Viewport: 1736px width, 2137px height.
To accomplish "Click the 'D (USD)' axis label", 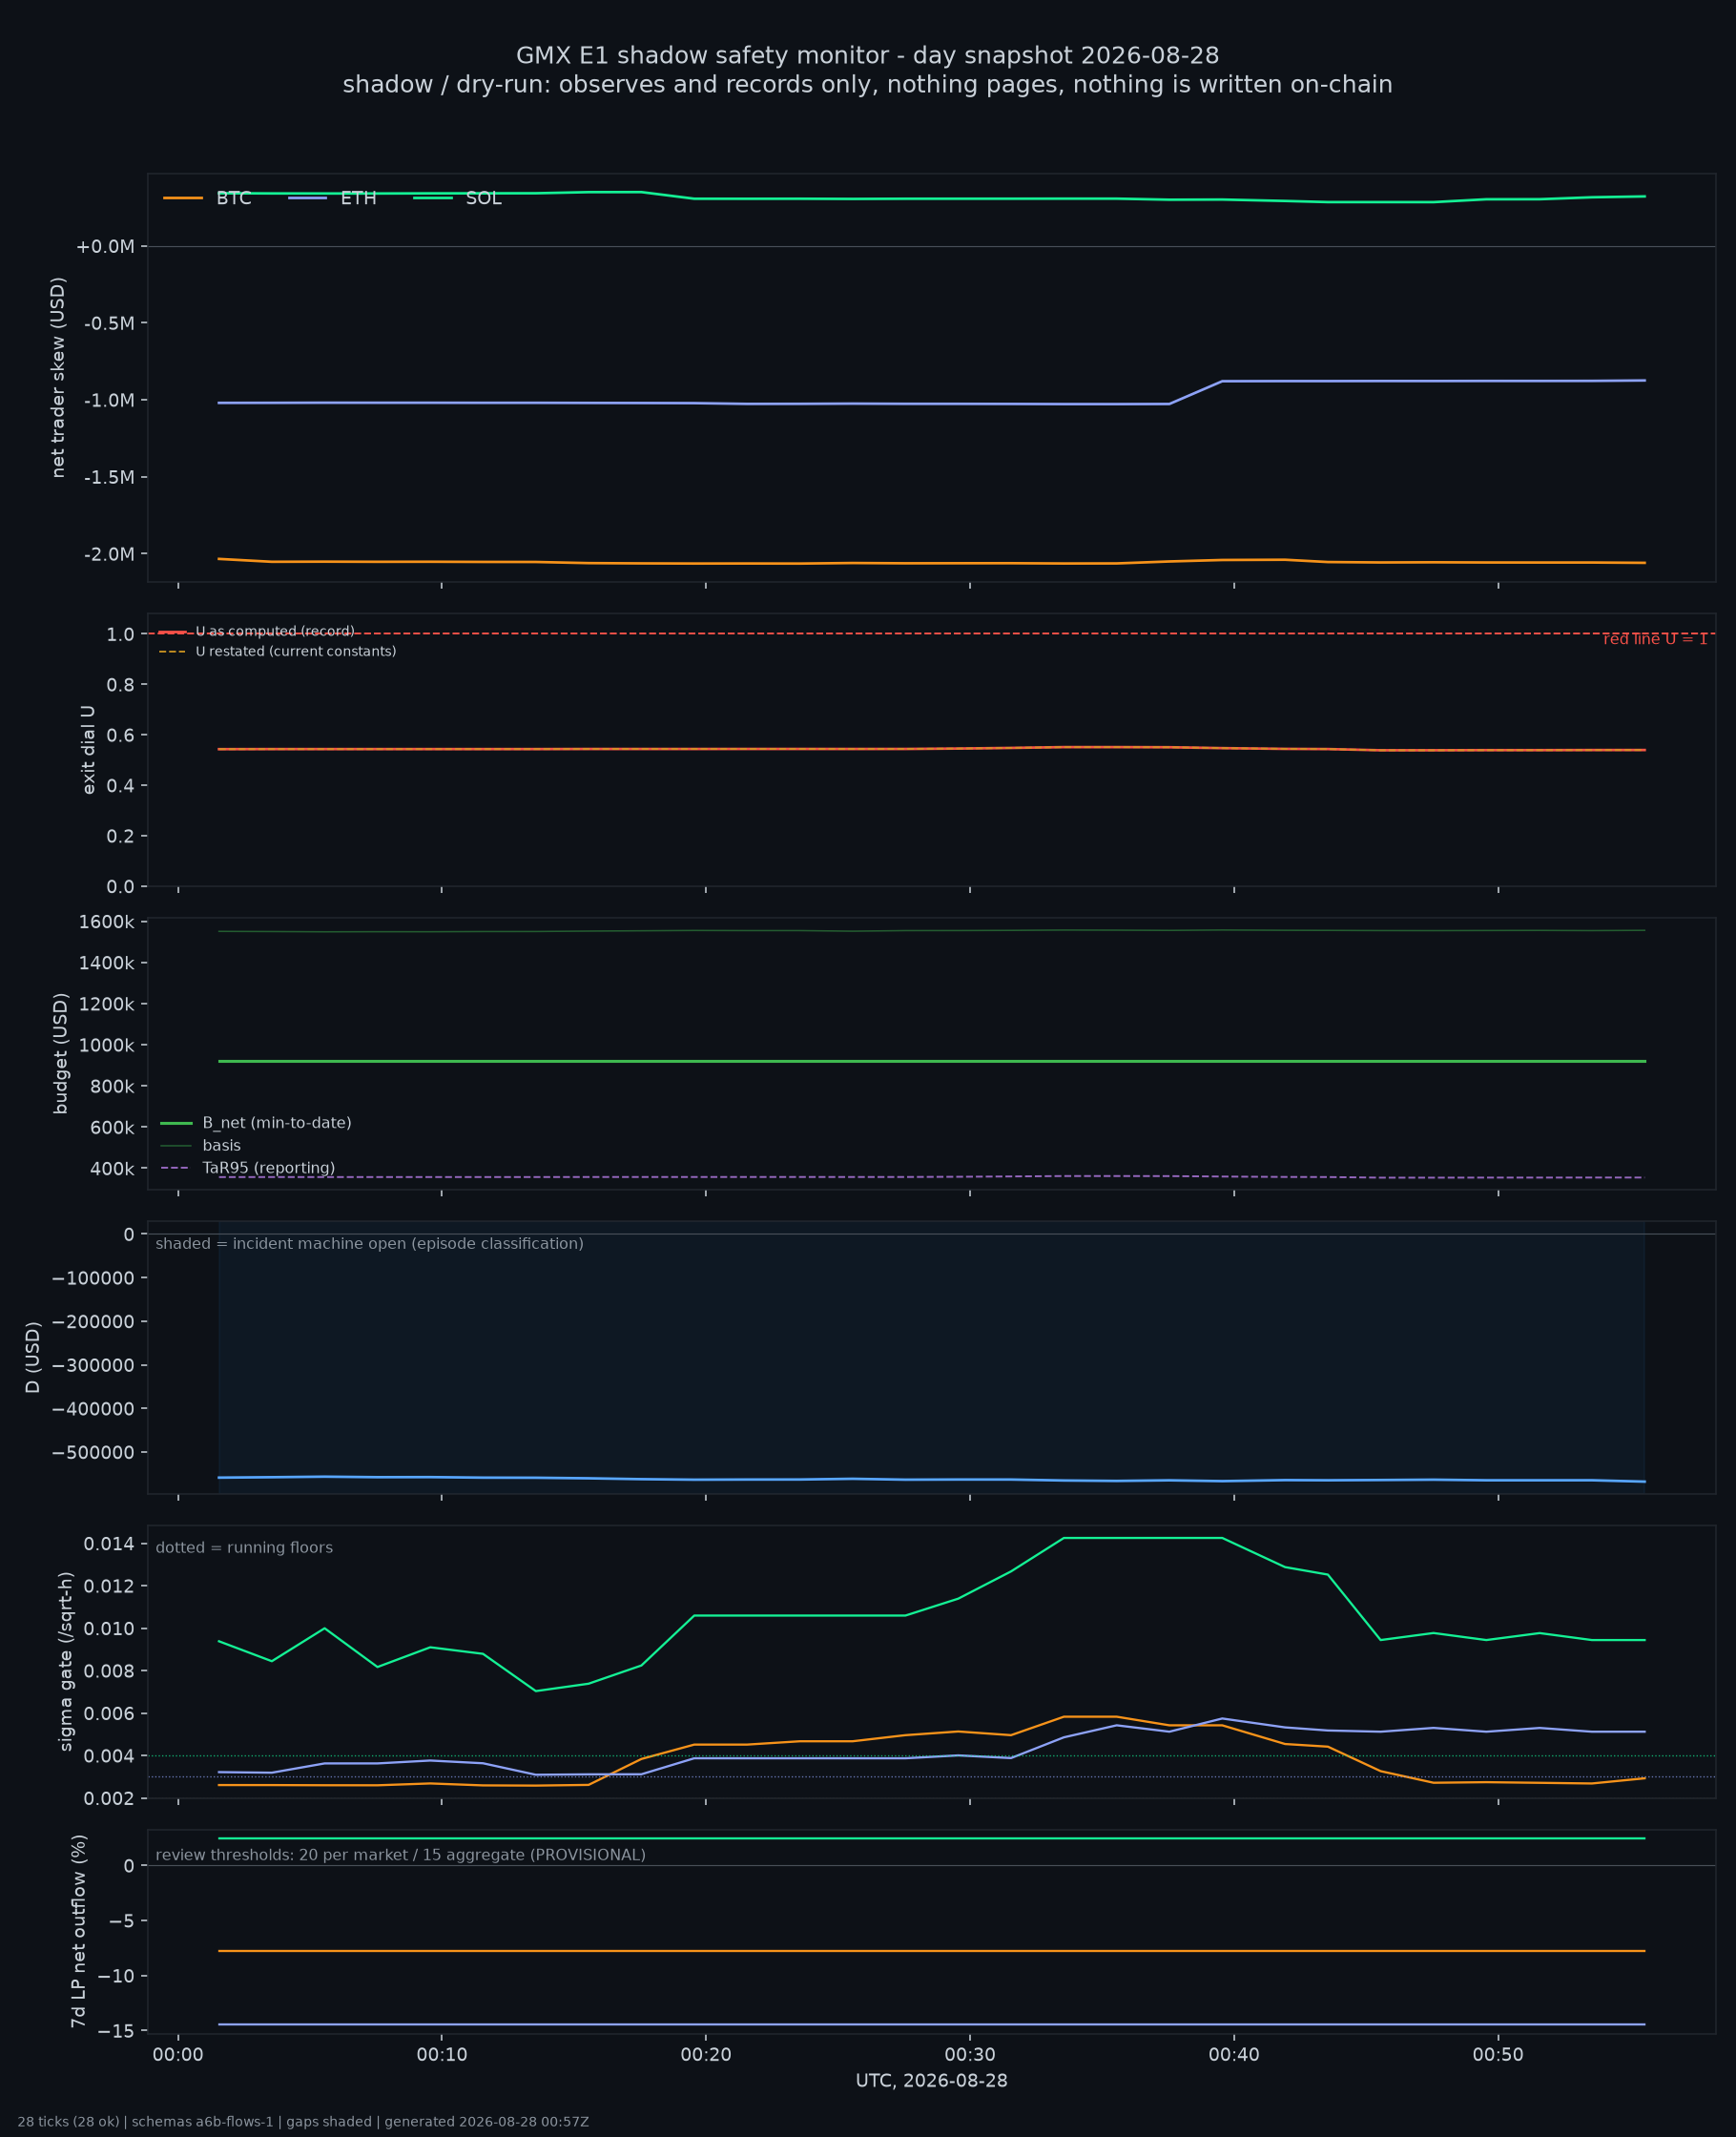I will (x=33, y=1357).
